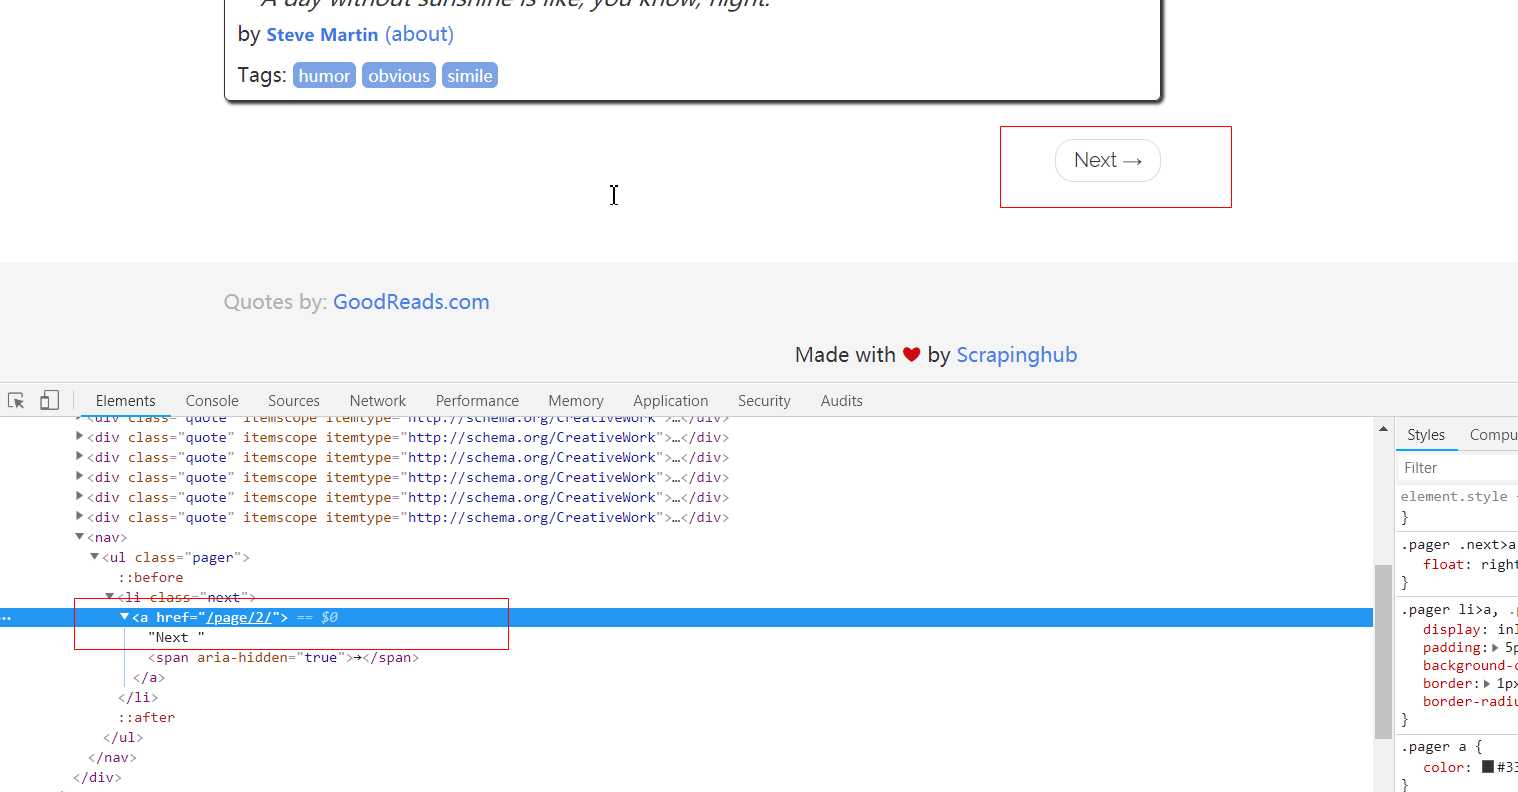Open the Performance tab
This screenshot has width=1518, height=792.
tap(477, 400)
